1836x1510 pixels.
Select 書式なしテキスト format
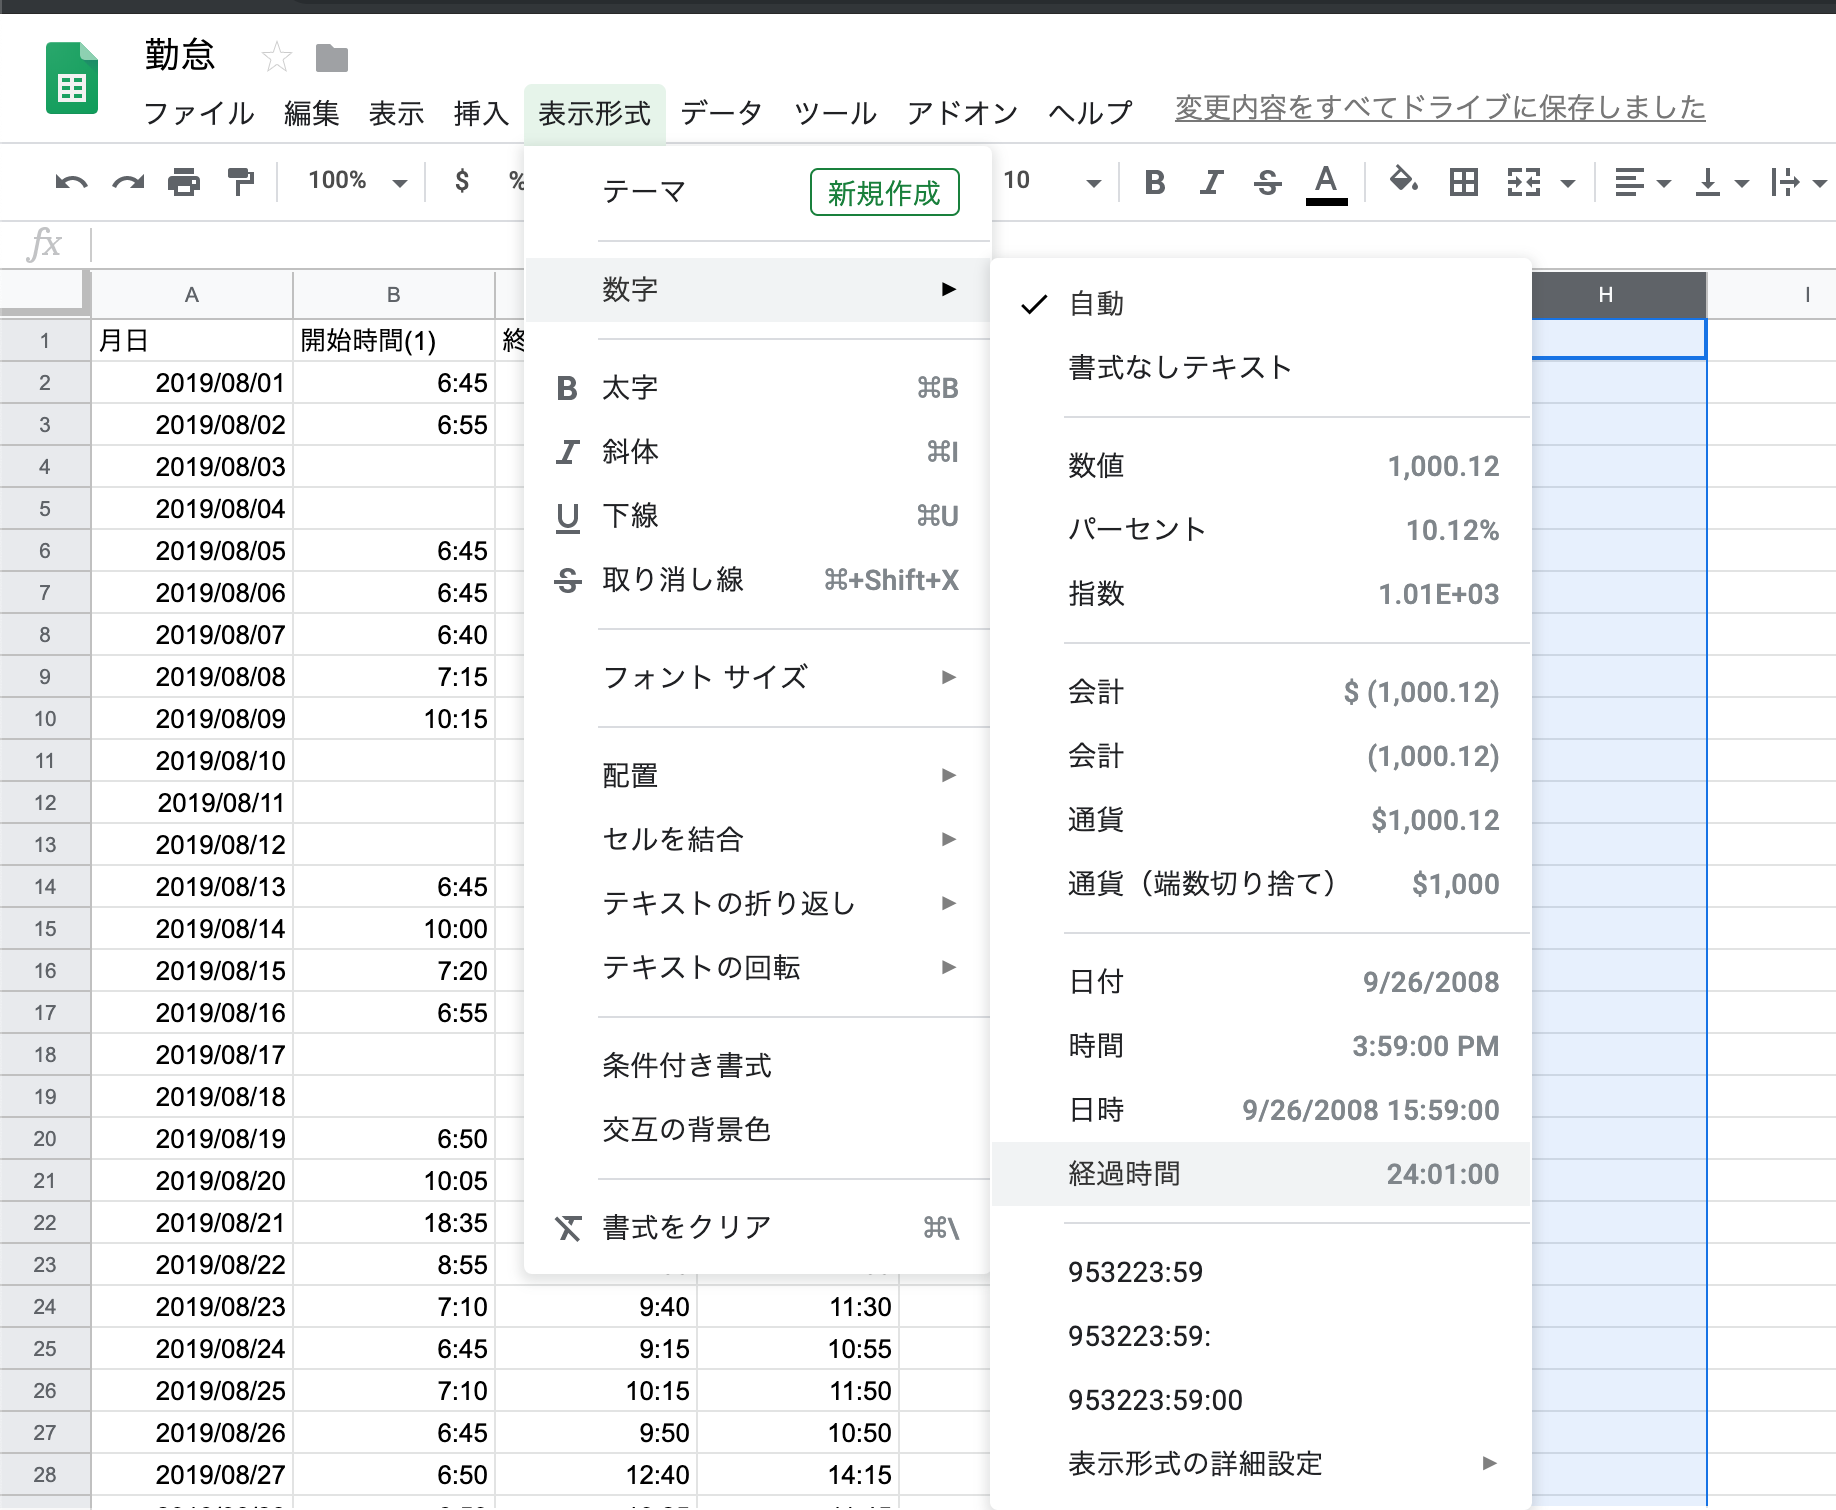1261,368
